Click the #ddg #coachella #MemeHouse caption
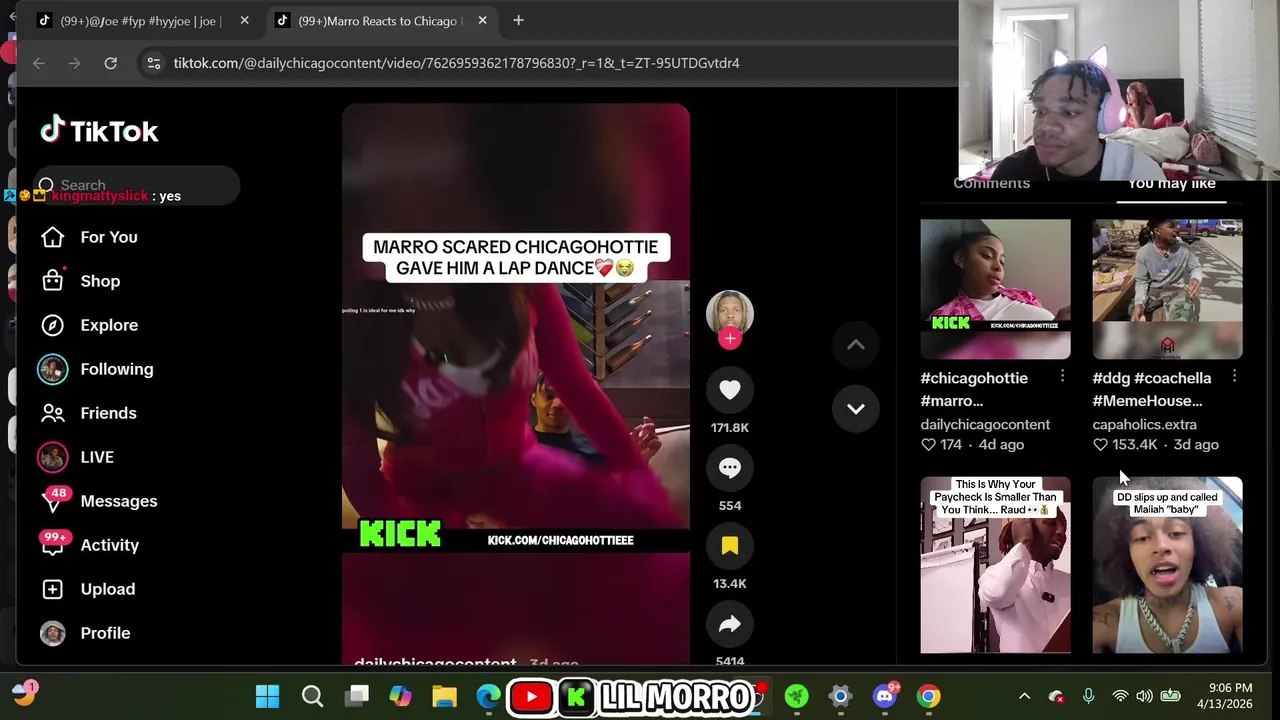The width and height of the screenshot is (1280, 720). [1152, 389]
